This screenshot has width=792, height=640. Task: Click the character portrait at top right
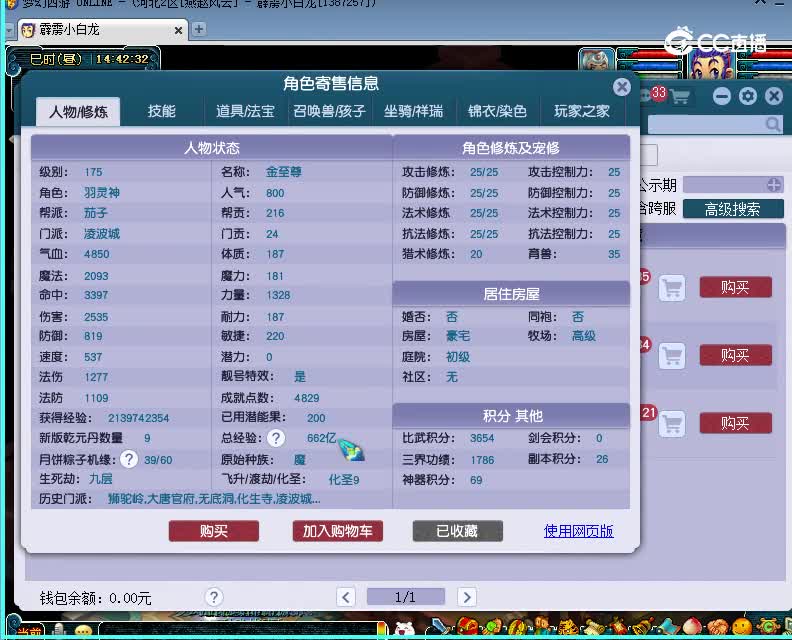[711, 64]
